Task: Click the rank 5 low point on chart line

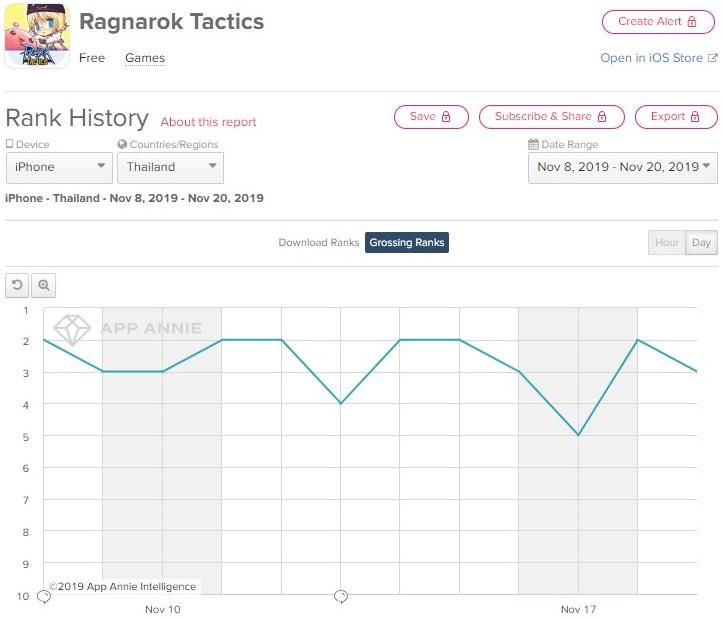Action: pyautogui.click(x=578, y=435)
